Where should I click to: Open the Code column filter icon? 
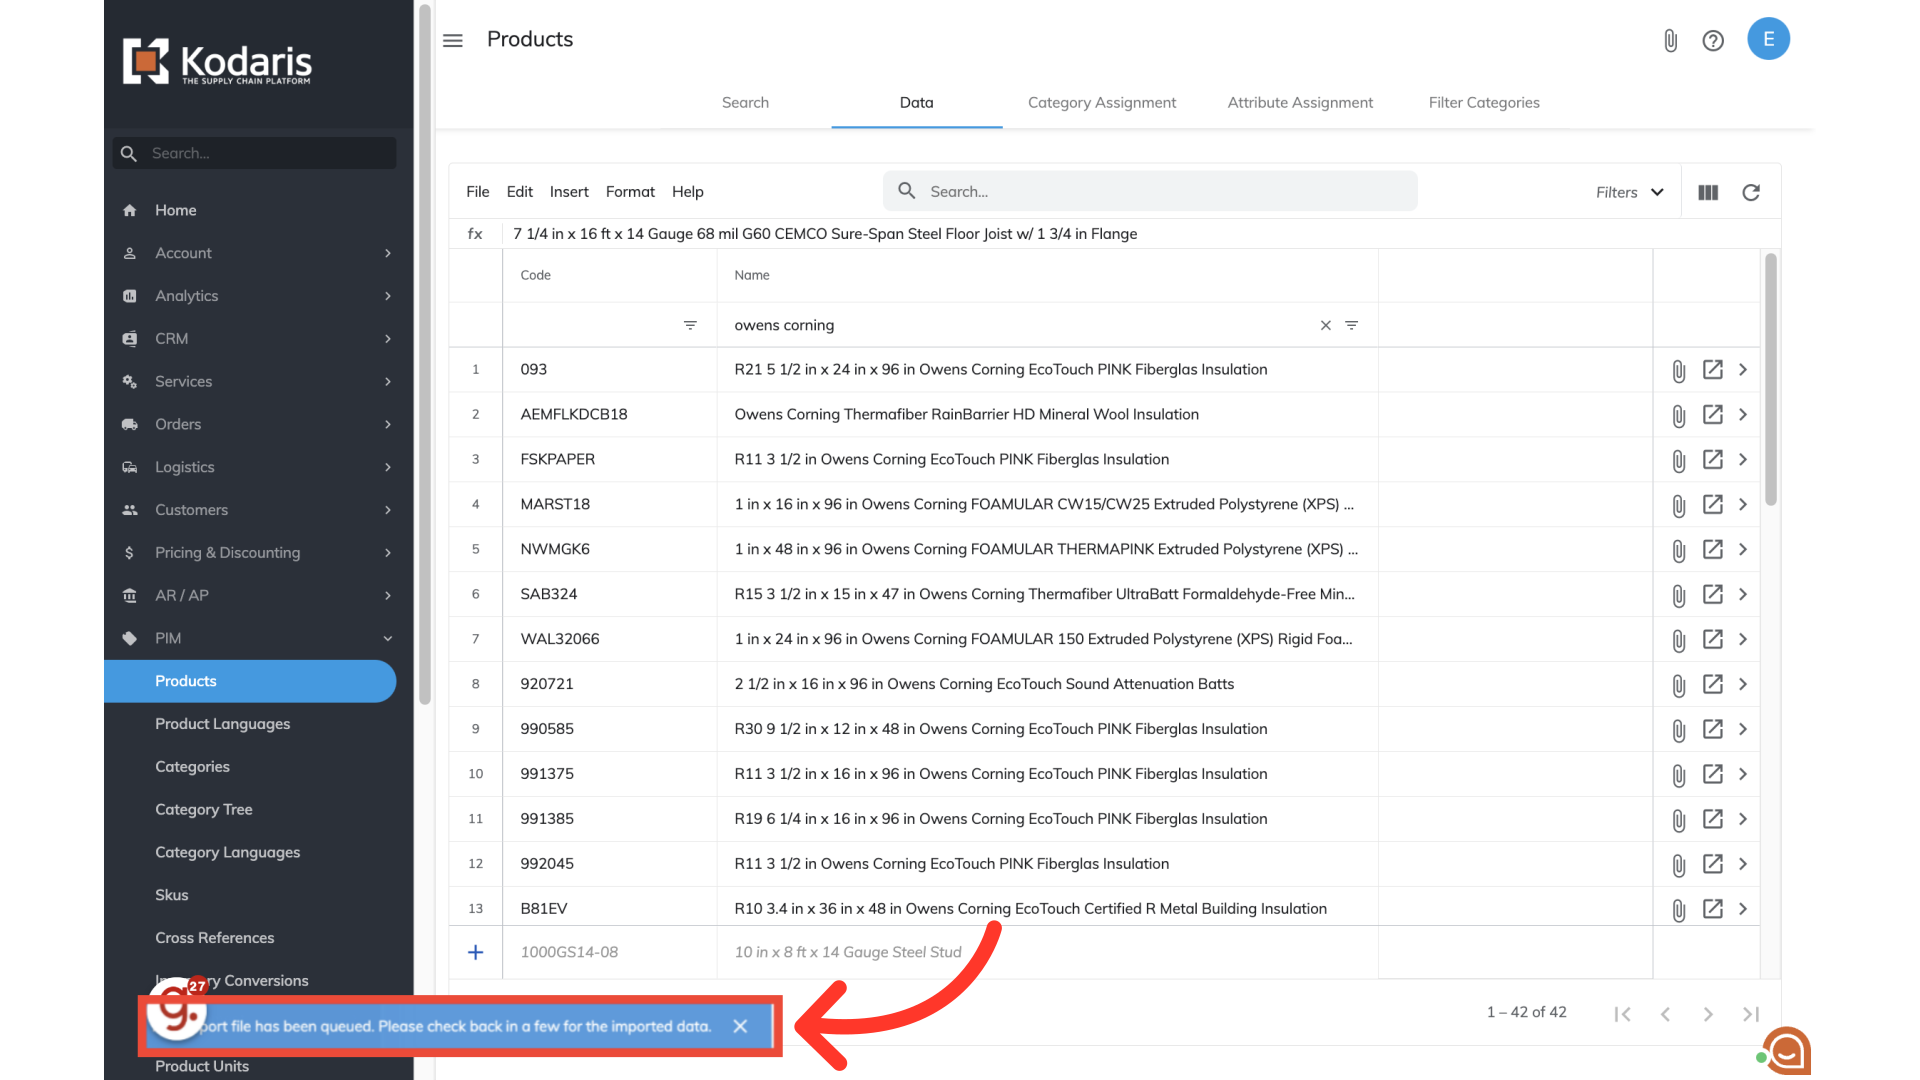pyautogui.click(x=690, y=325)
